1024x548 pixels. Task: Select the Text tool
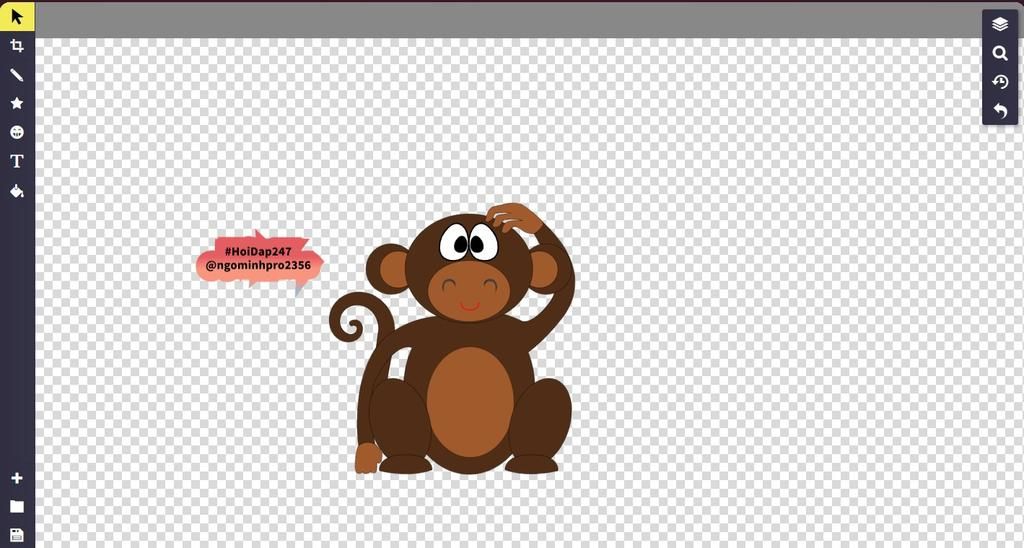point(17,161)
